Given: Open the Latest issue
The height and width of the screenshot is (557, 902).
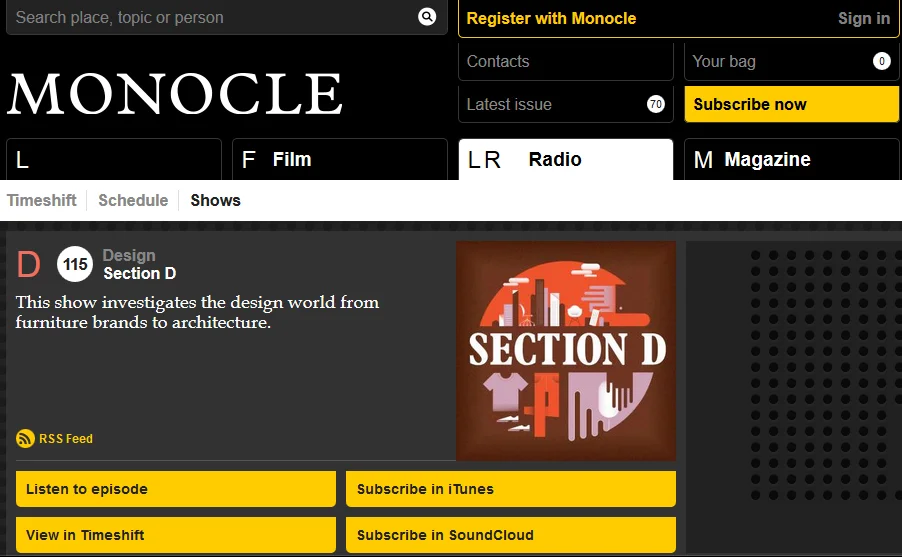Looking at the screenshot, I should 565,104.
